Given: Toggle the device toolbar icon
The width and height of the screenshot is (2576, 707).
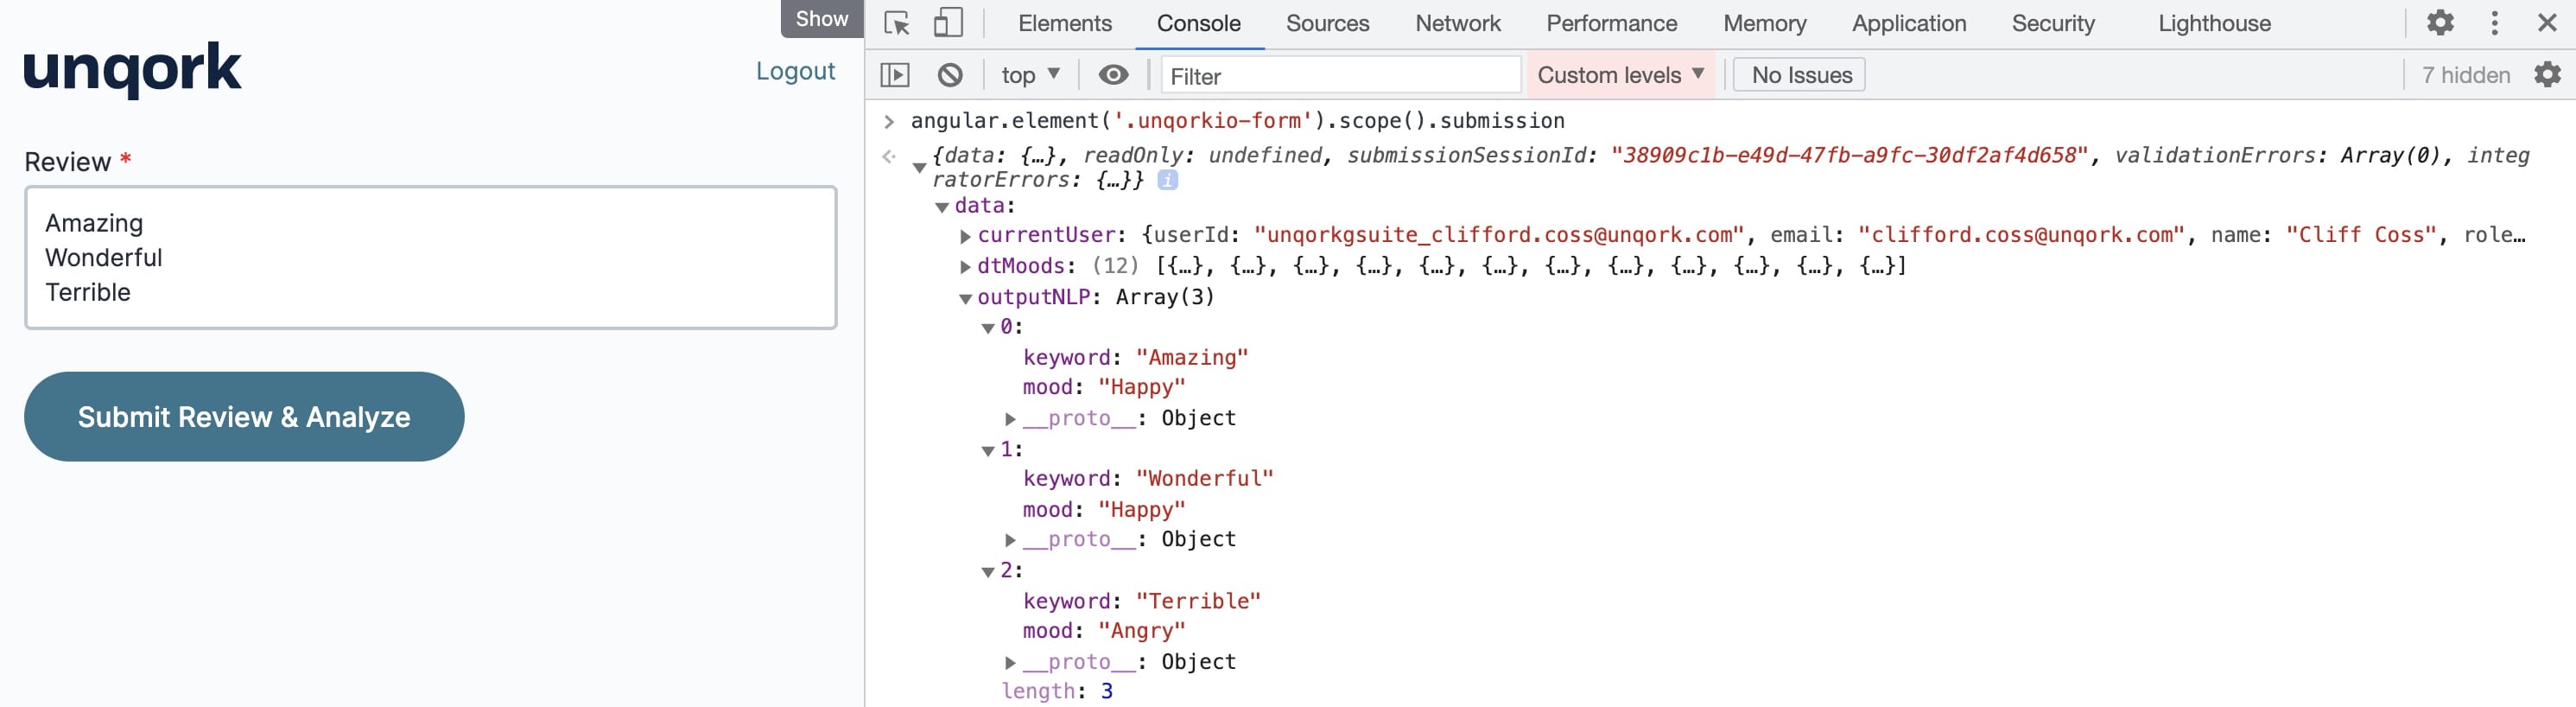Looking at the screenshot, I should point(948,22).
